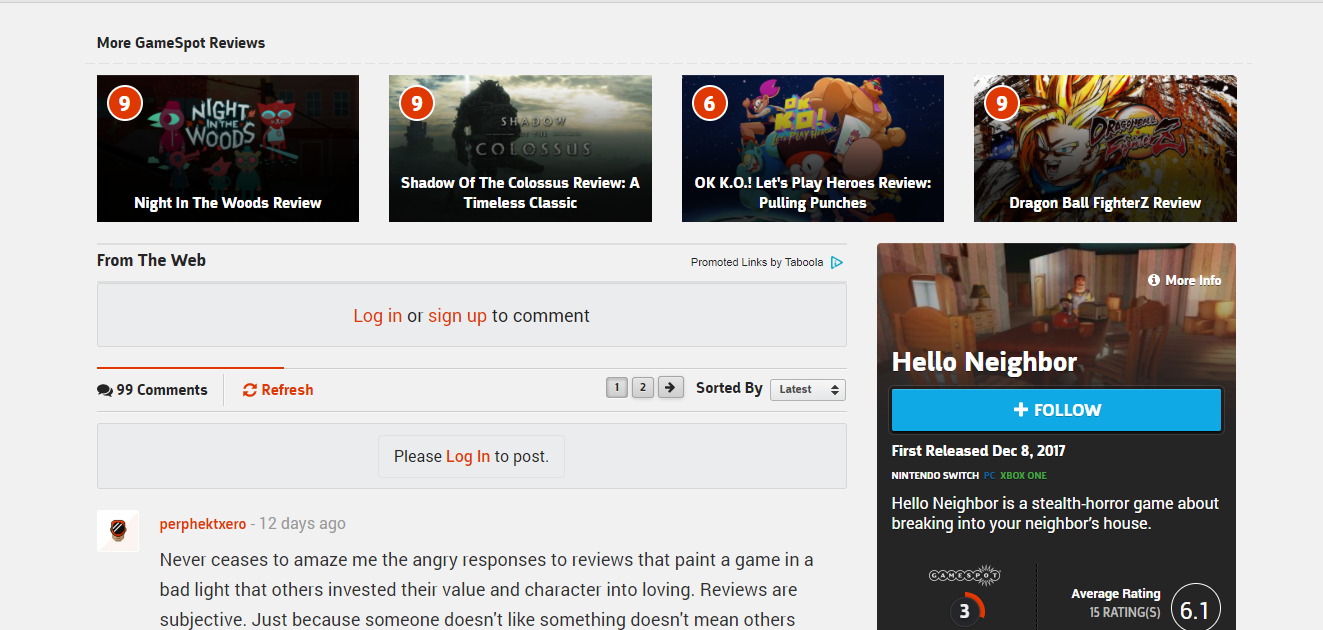Click the speech bubble comments icon
1323x630 pixels.
pyautogui.click(x=105, y=390)
